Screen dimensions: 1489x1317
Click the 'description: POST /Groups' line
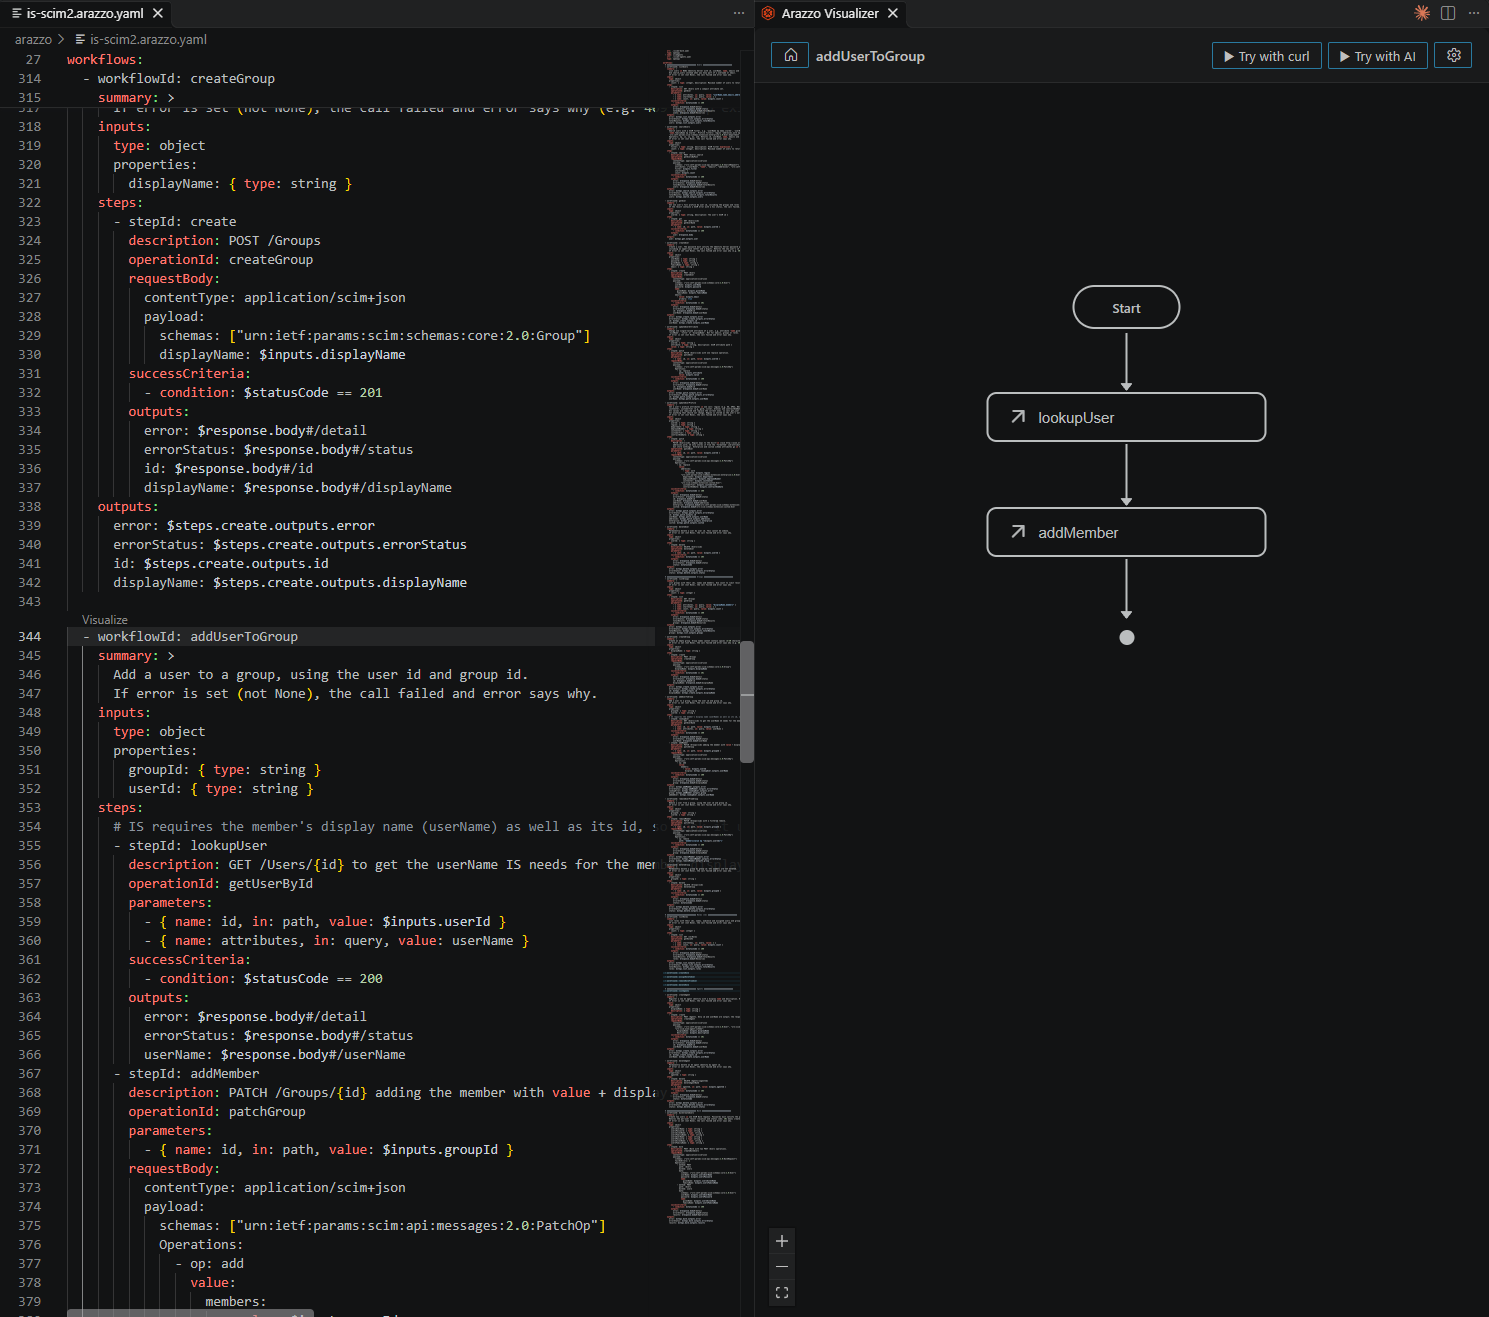click(224, 241)
